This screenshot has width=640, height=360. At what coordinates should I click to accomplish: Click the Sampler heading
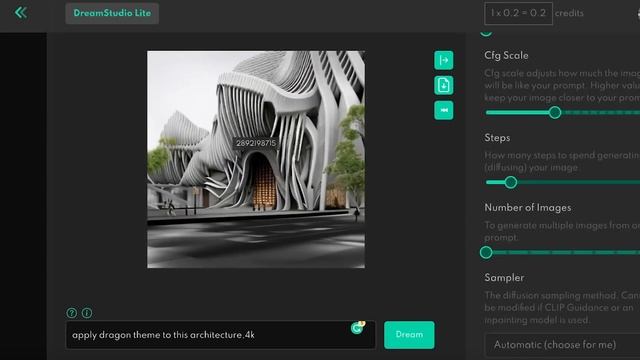pyautogui.click(x=504, y=278)
